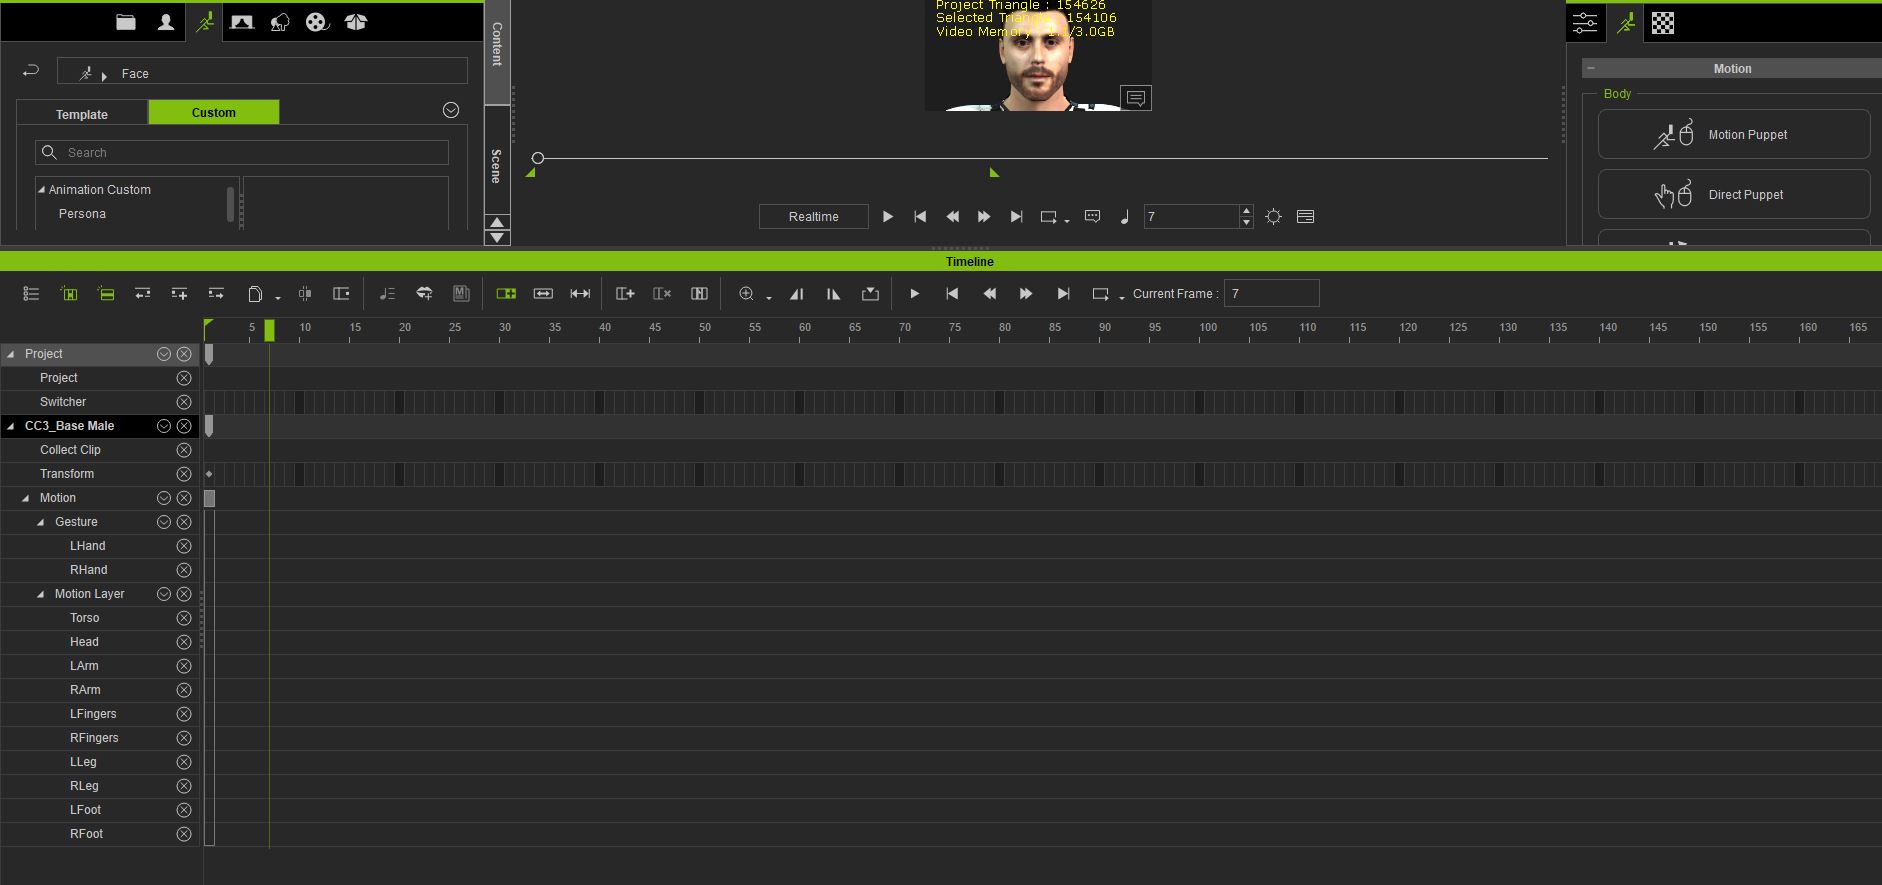This screenshot has width=1882, height=885.
Task: Click the Current Frame input field
Action: [1272, 293]
